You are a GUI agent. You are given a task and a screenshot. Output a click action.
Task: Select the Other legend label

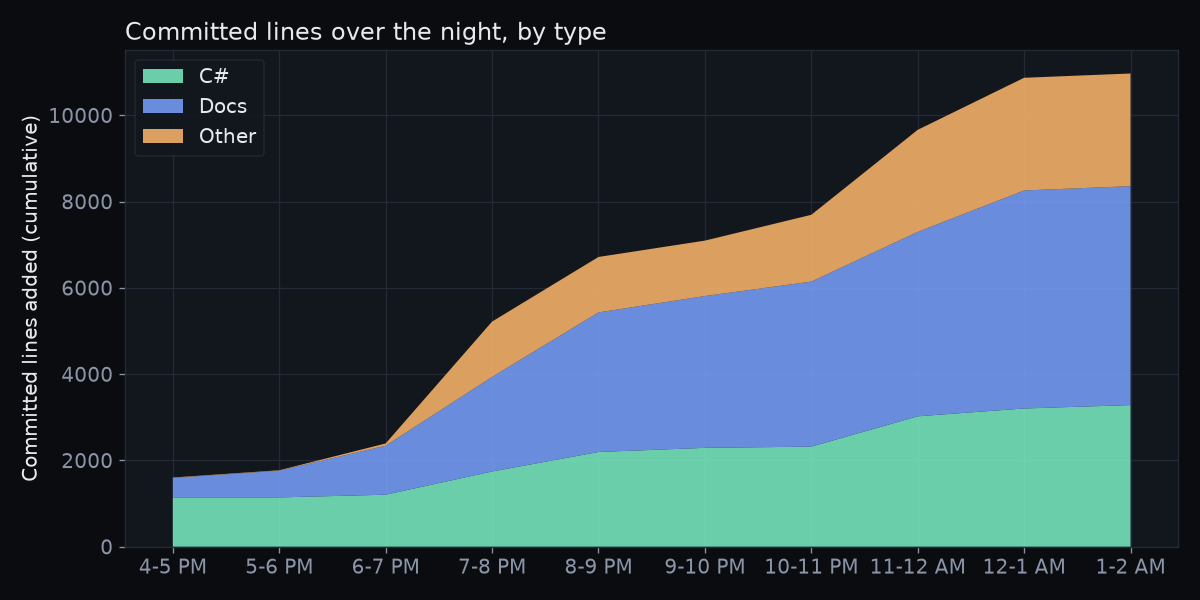coord(227,136)
